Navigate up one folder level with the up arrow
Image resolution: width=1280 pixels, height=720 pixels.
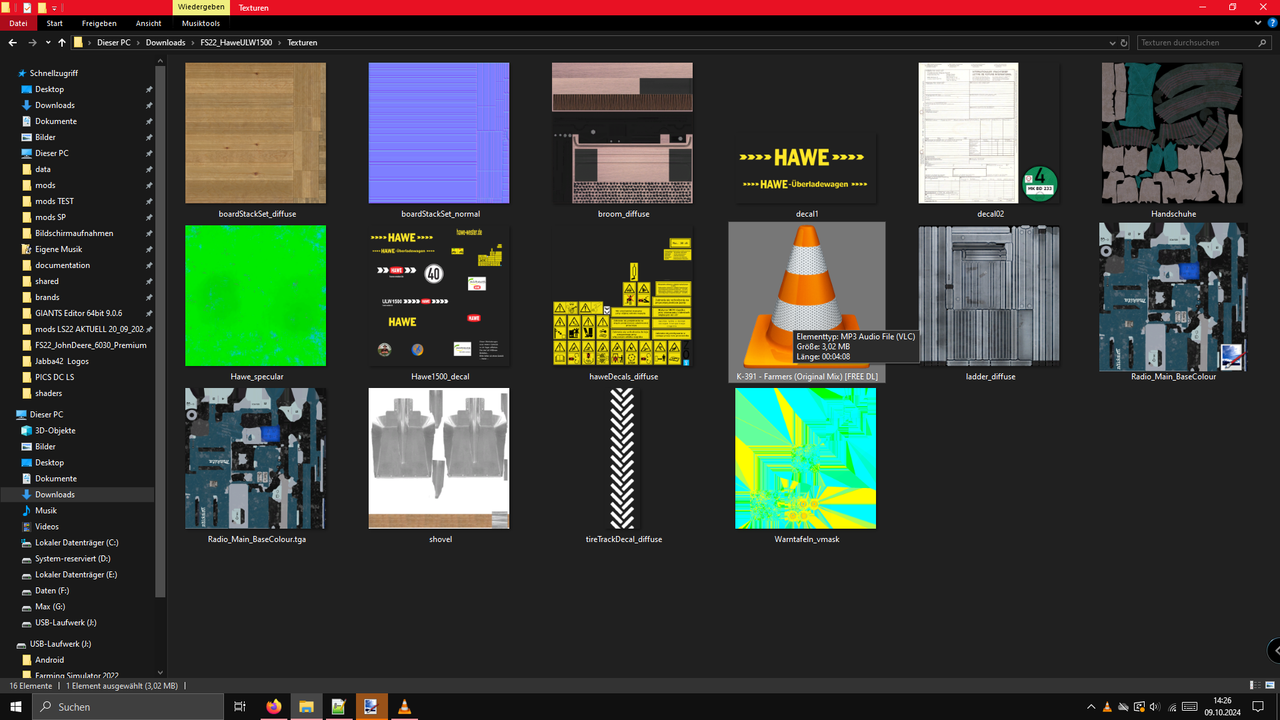point(62,43)
